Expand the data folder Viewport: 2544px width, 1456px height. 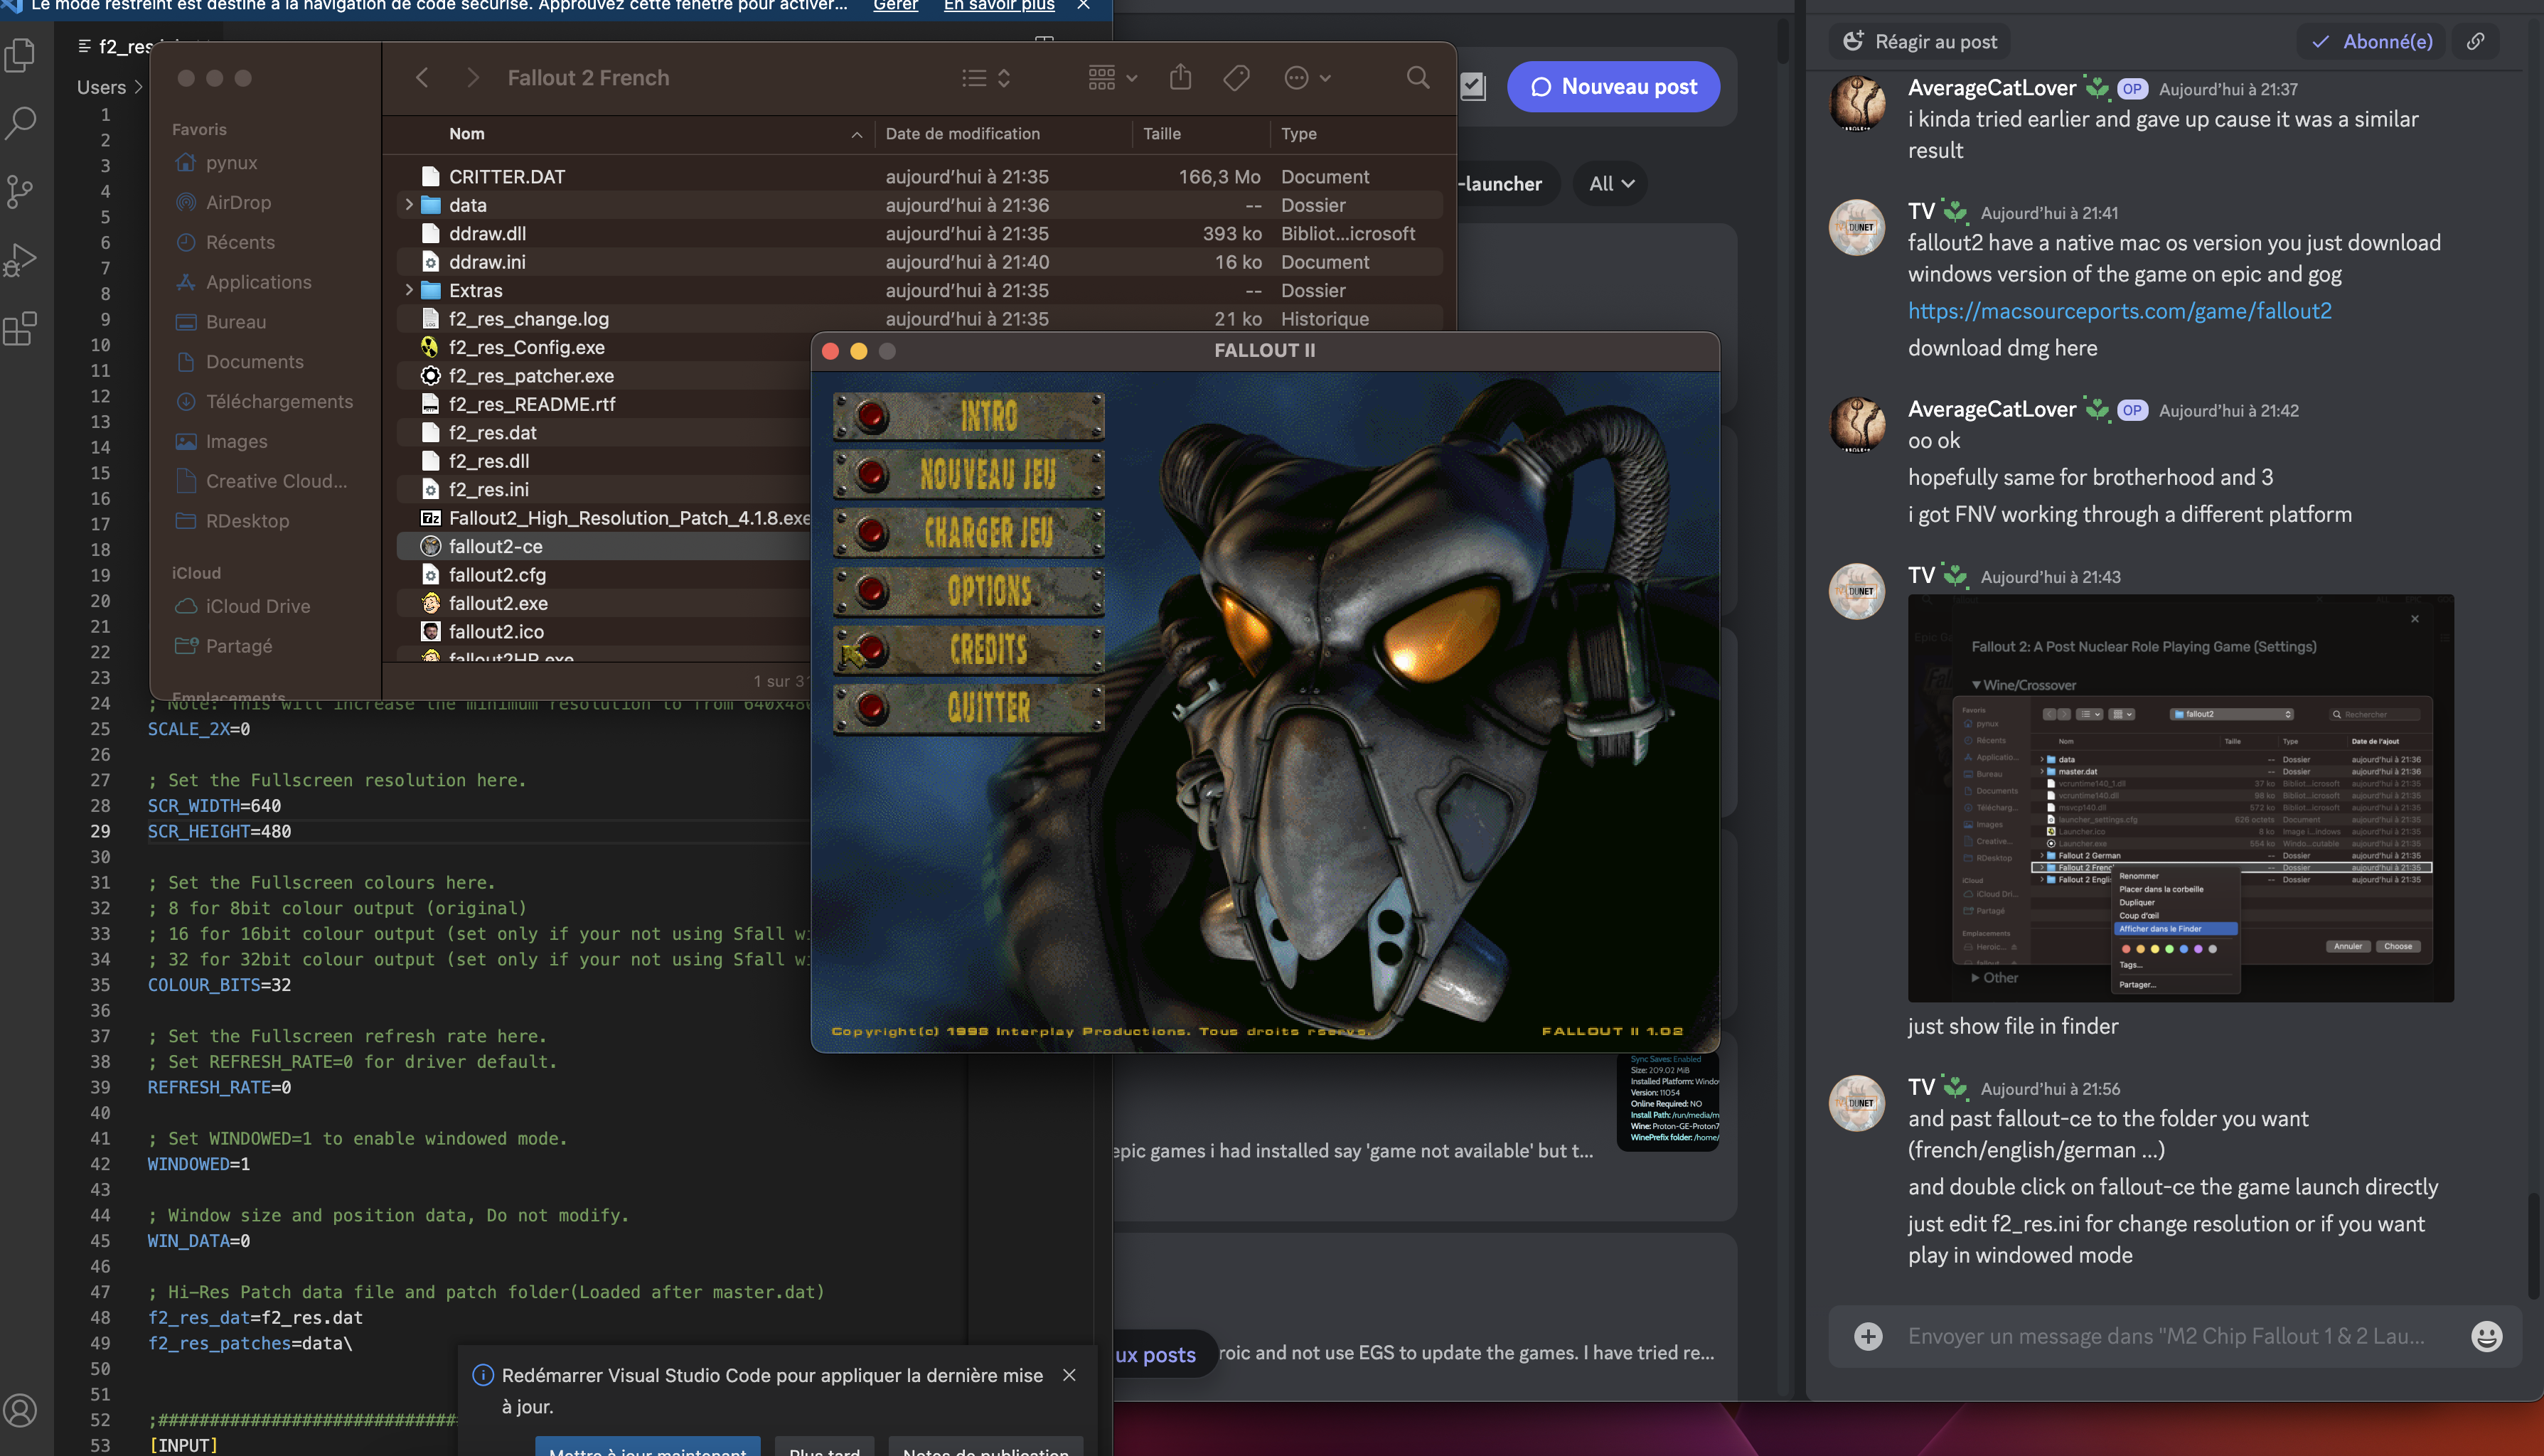tap(409, 205)
